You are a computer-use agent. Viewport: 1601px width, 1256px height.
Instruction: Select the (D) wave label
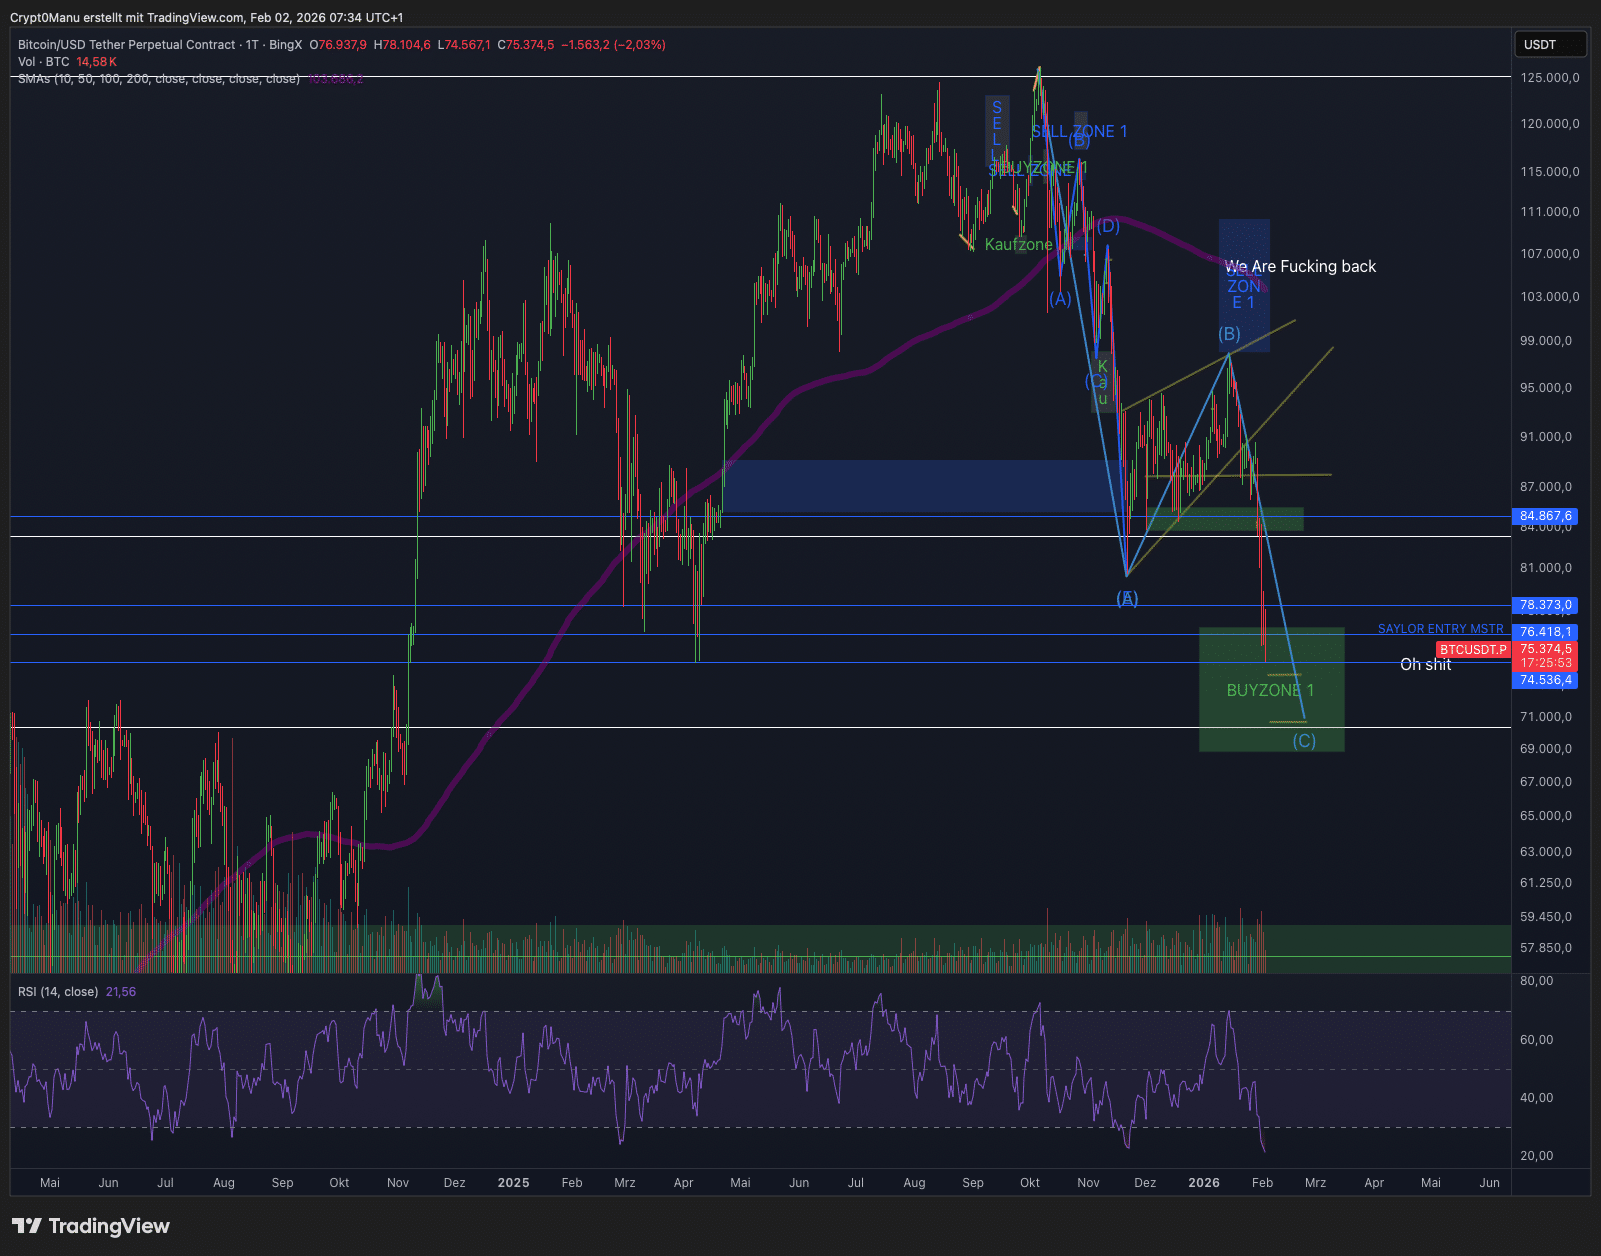pyautogui.click(x=1108, y=226)
